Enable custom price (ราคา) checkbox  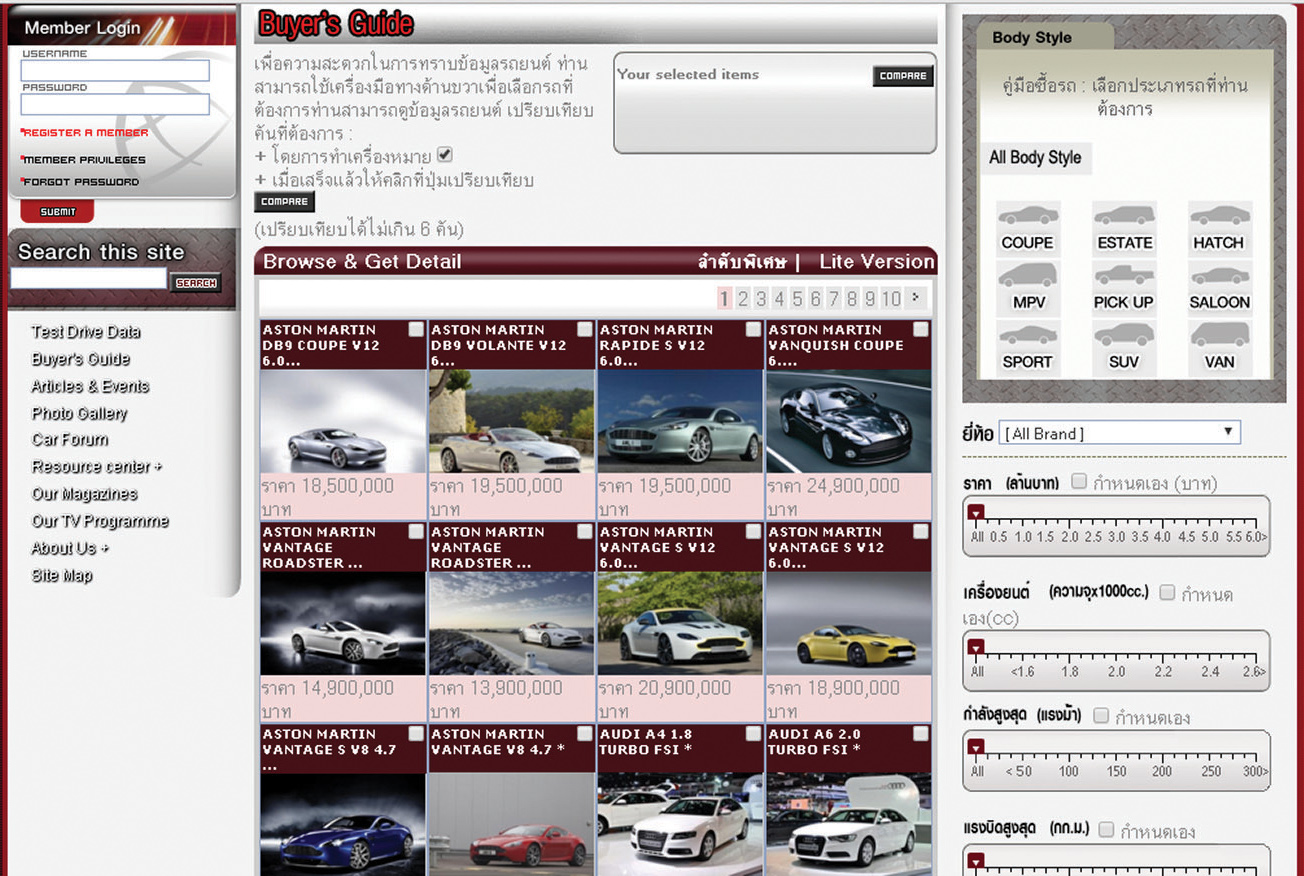tap(1079, 482)
